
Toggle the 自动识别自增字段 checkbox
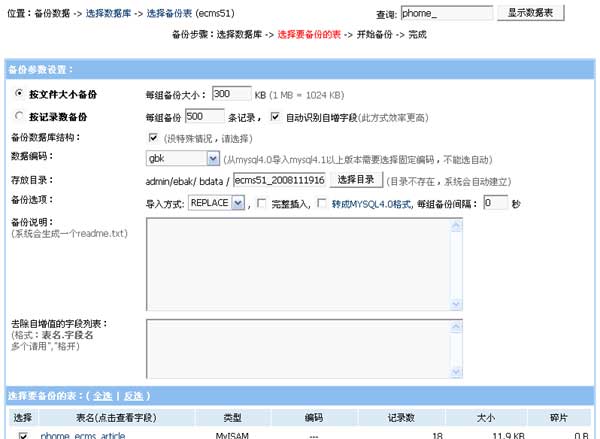click(x=274, y=116)
